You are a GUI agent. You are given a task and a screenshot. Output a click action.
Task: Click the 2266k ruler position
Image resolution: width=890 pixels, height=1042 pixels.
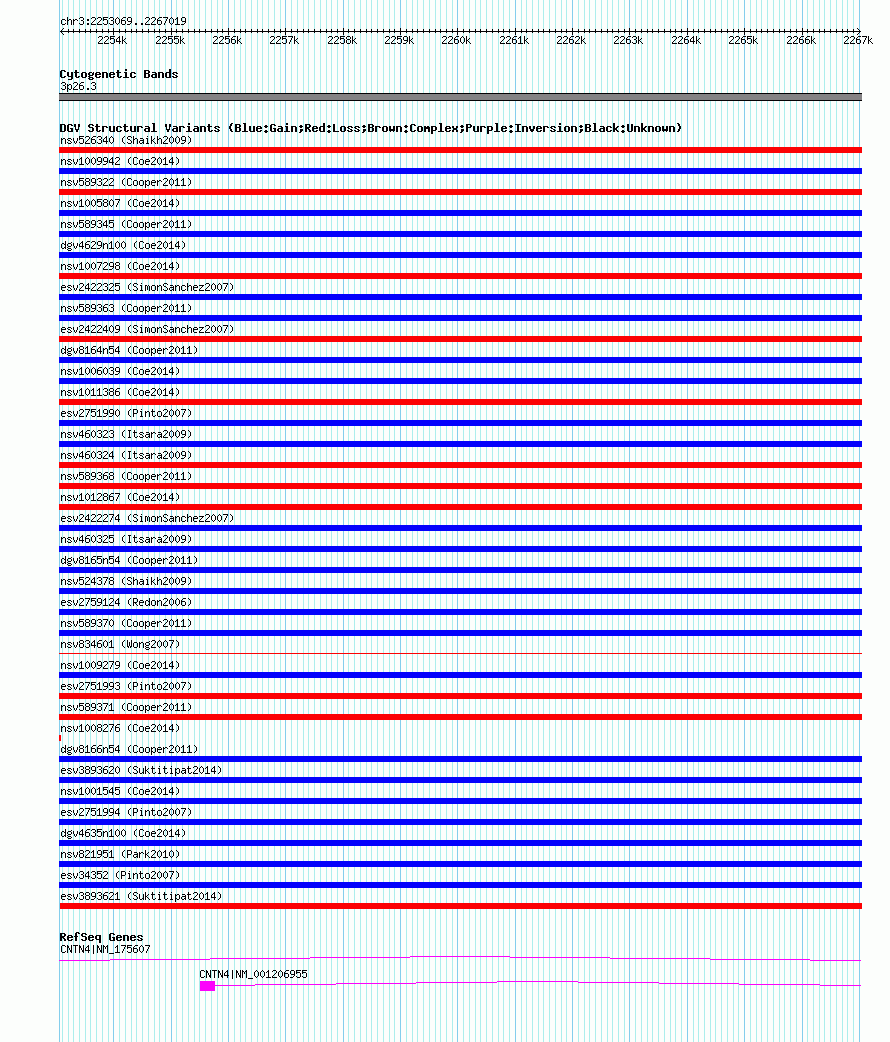pos(801,41)
